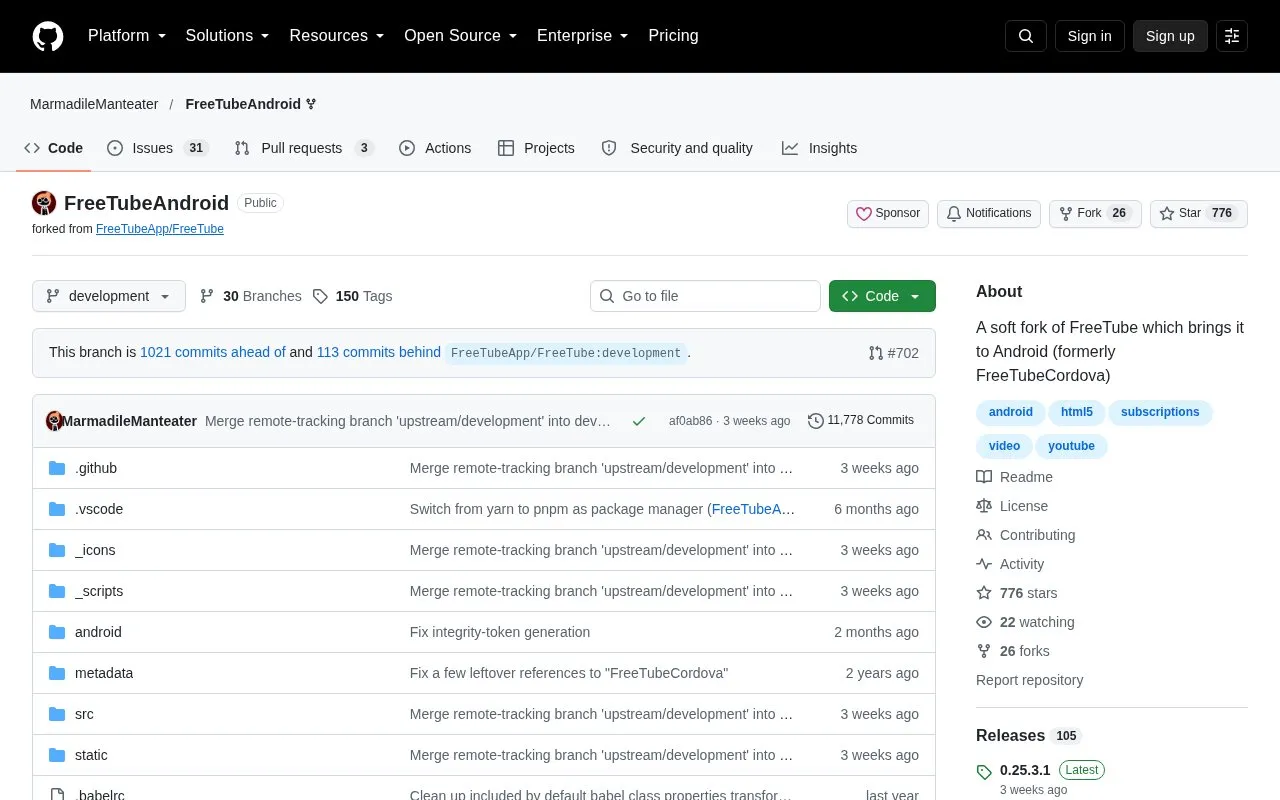Open pull request #702 link
This screenshot has height=800, width=1280.
893,353
